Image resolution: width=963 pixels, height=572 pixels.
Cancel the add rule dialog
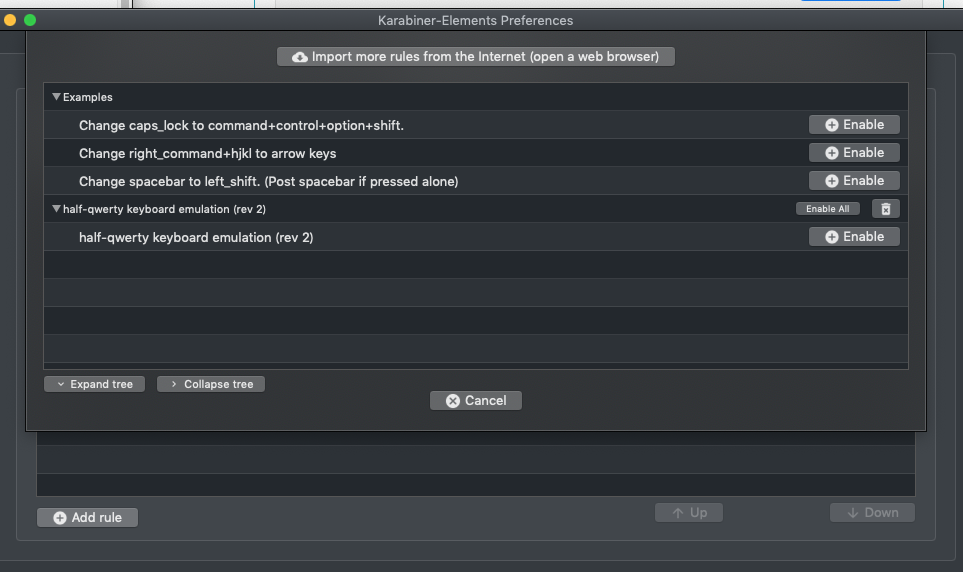(475, 401)
